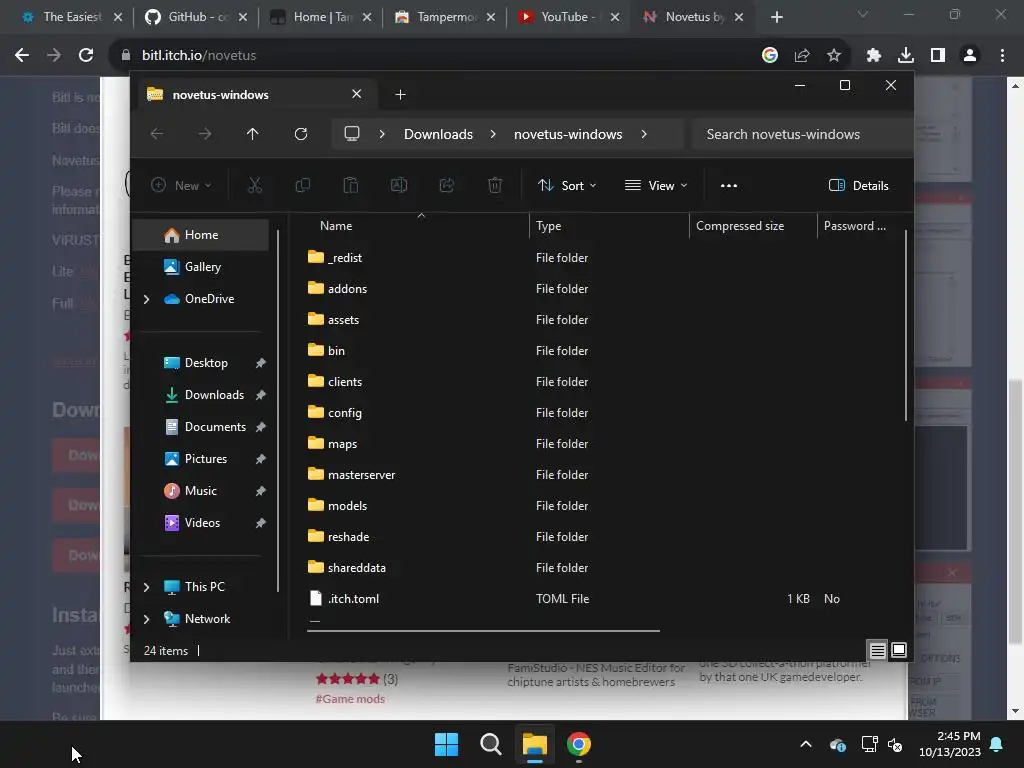The image size is (1024, 768).
Task: Click the This PC monitor icon in address bar
Action: click(352, 134)
